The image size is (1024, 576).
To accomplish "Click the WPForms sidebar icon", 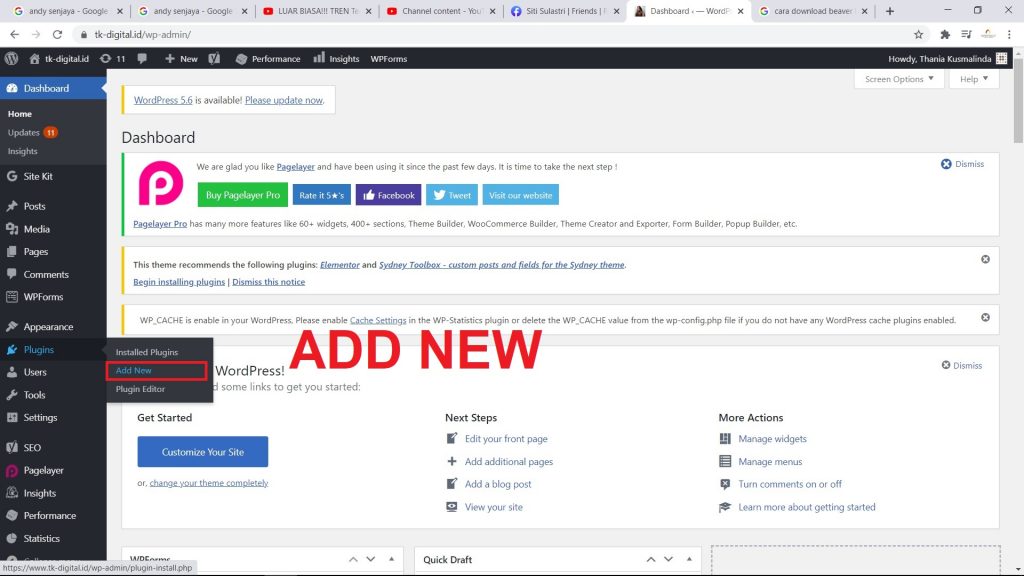I will tap(14, 296).
